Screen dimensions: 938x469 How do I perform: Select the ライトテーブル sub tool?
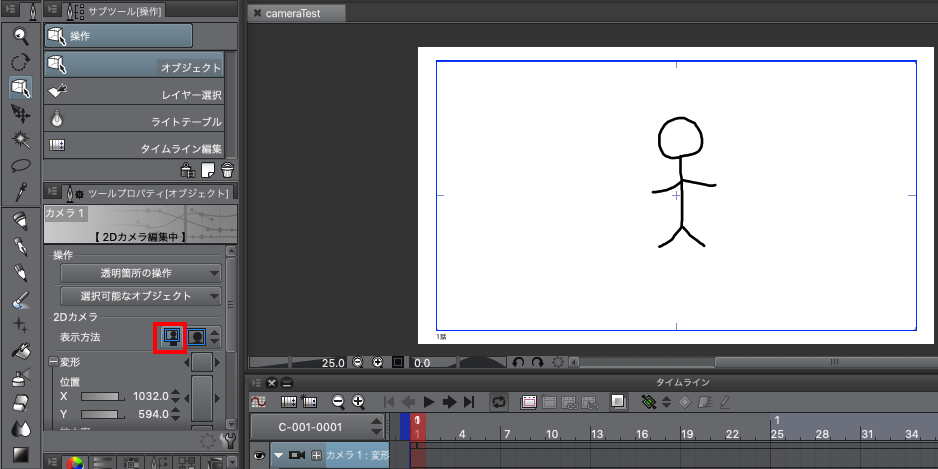tap(134, 118)
